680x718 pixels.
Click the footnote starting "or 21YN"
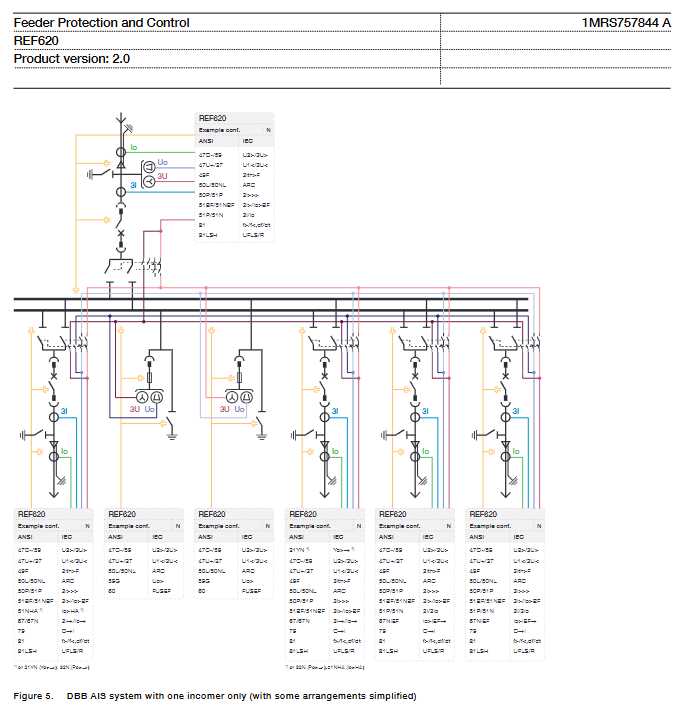click(x=52, y=667)
